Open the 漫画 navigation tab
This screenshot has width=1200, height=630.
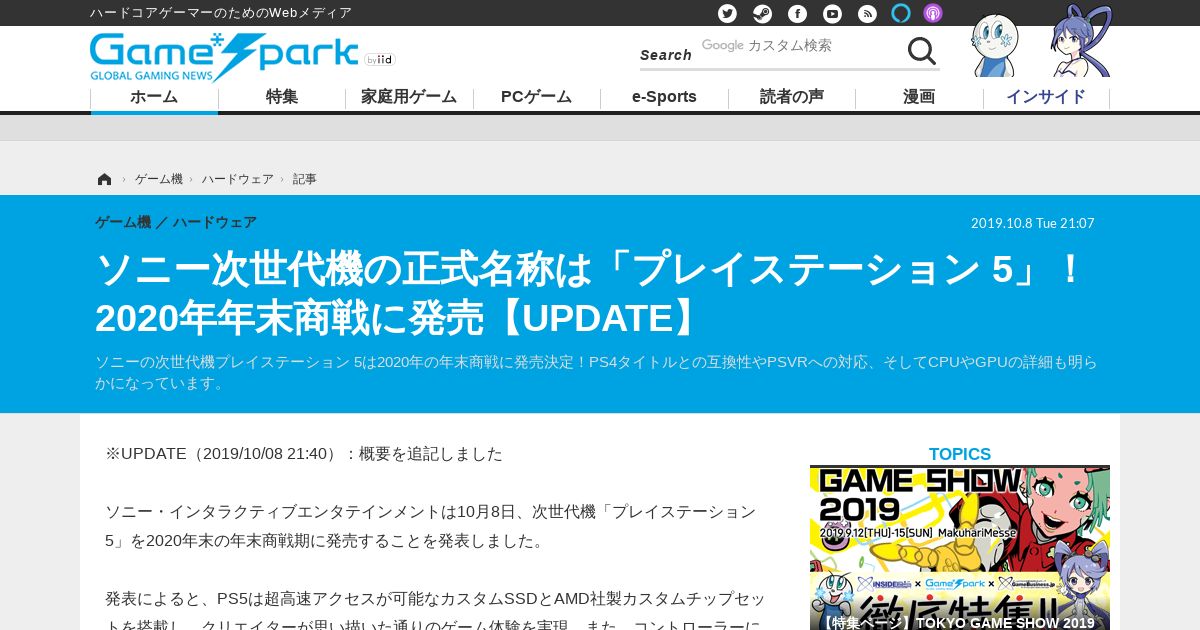(x=919, y=97)
